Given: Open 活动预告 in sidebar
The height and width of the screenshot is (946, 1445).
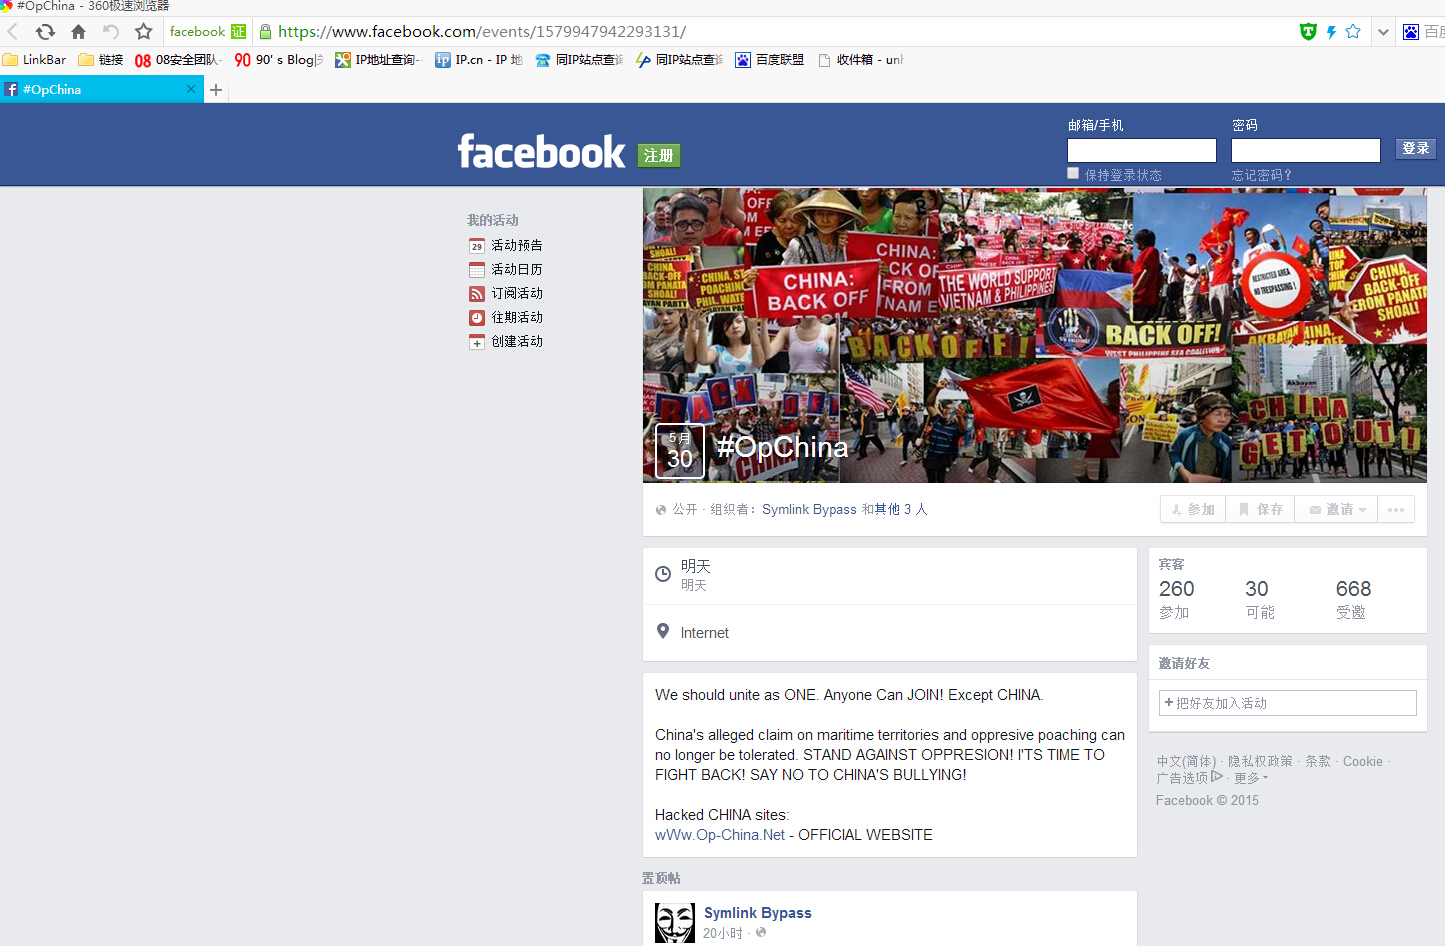Looking at the screenshot, I should [x=506, y=245].
